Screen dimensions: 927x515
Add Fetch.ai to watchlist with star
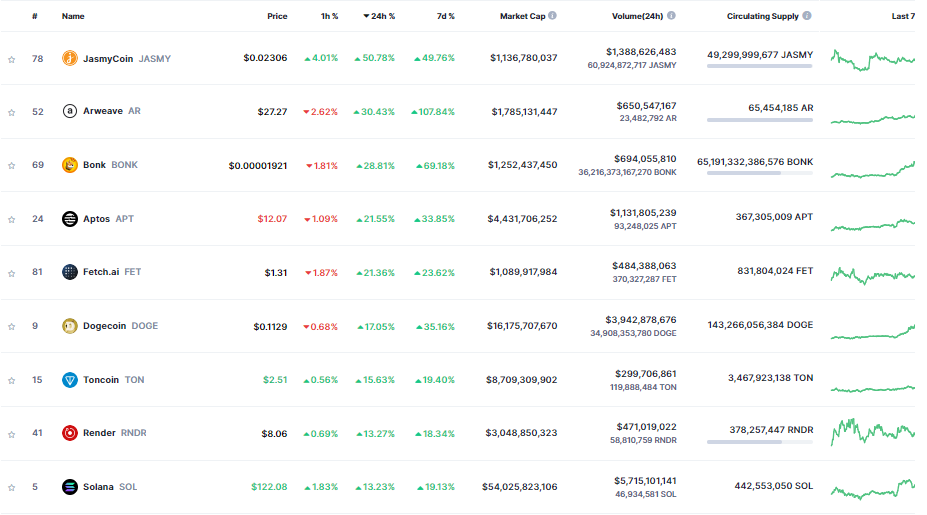(11, 273)
